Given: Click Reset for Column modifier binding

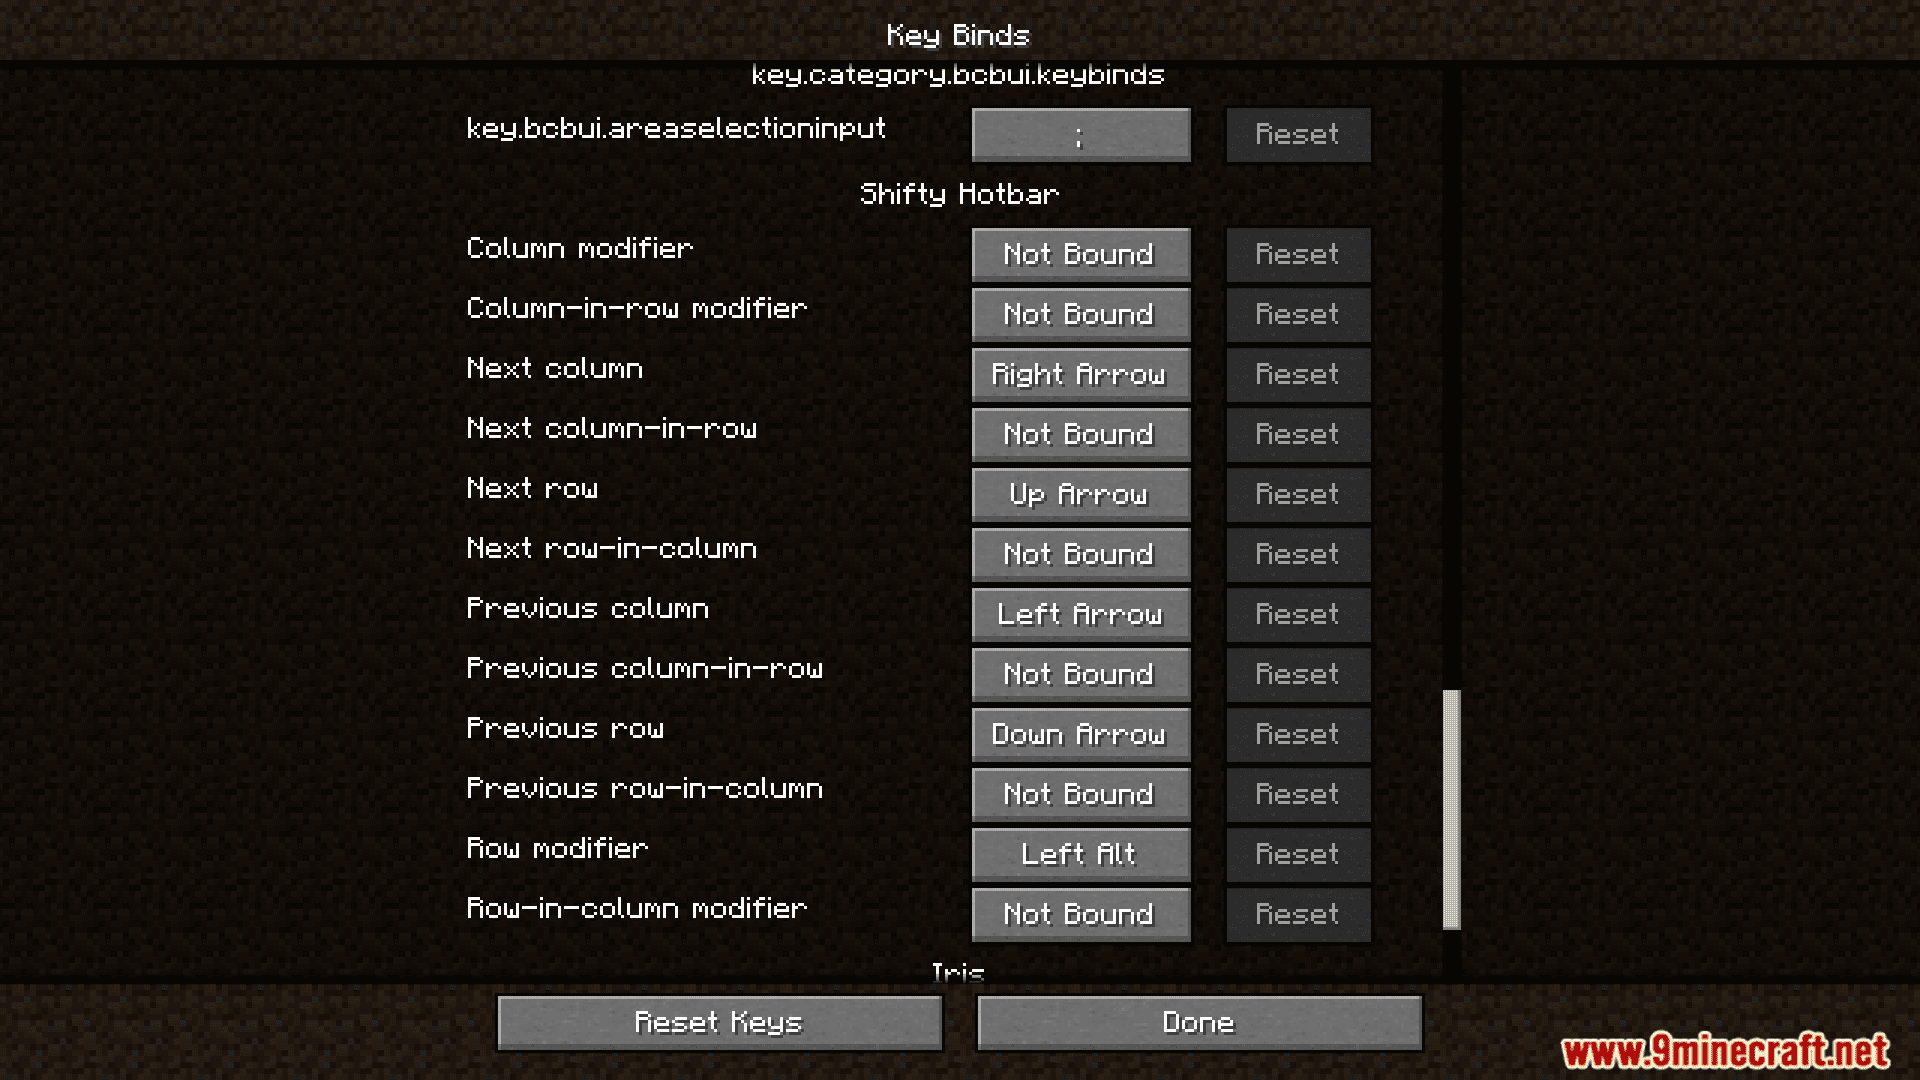Looking at the screenshot, I should click(x=1296, y=253).
